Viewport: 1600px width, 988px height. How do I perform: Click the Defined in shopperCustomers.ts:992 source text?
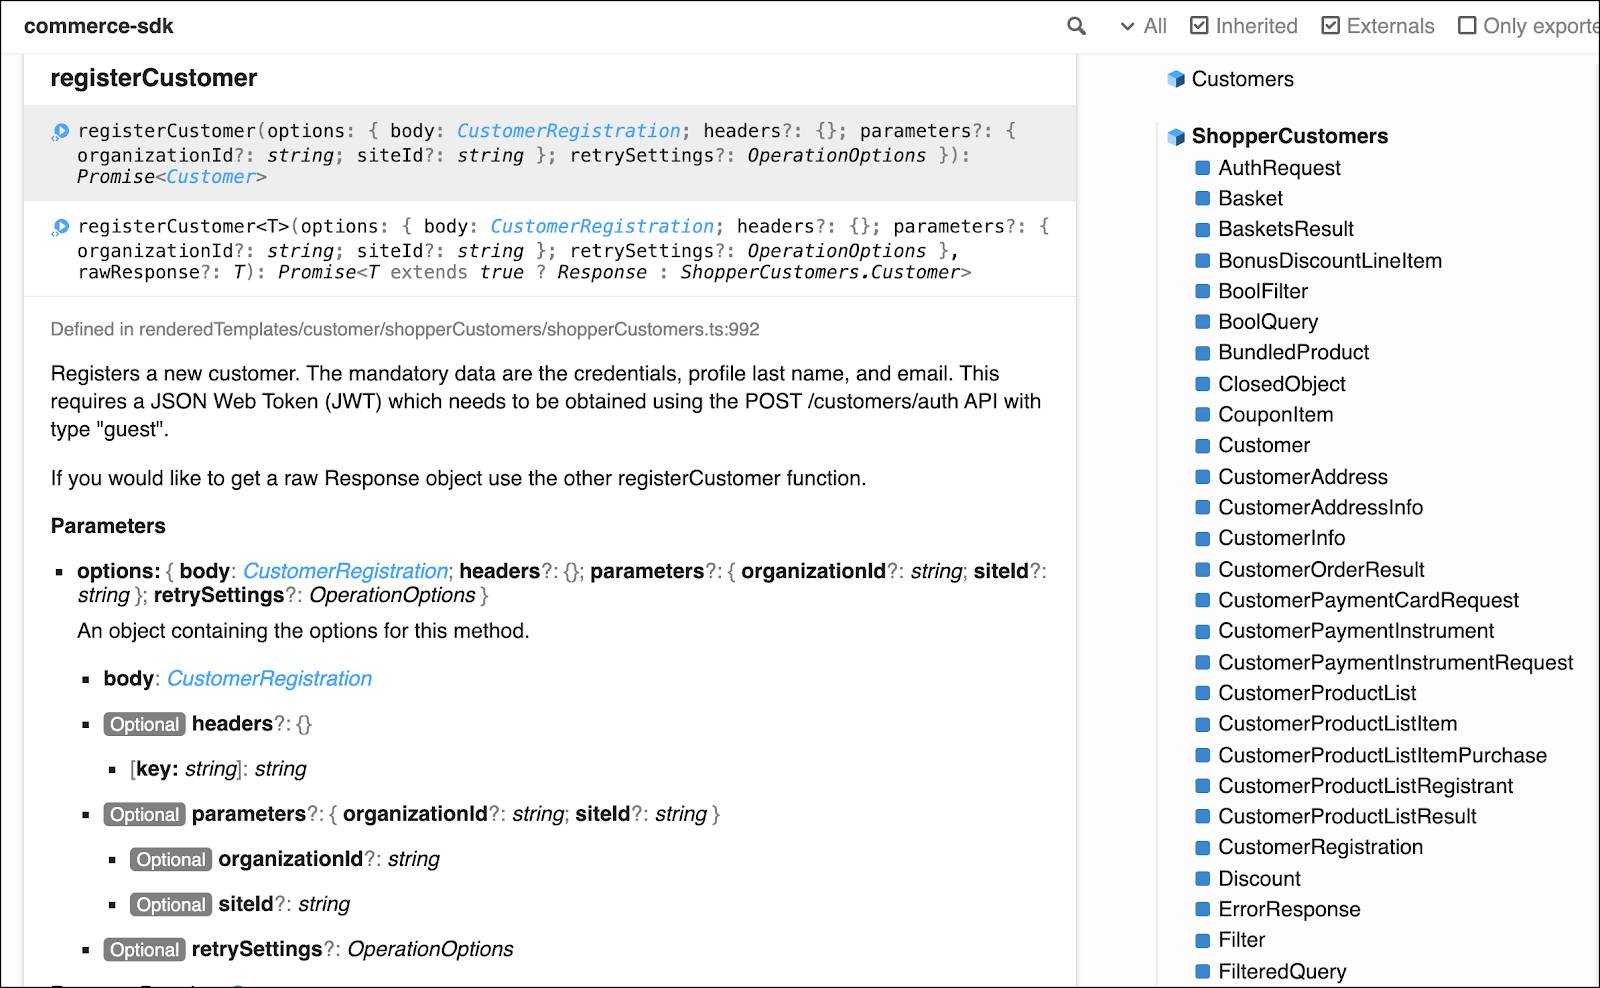(x=405, y=330)
